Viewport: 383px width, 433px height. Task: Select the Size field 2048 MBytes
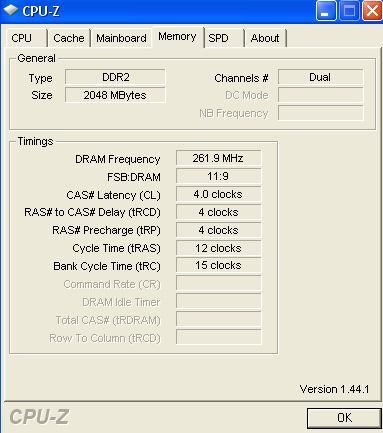pyautogui.click(x=115, y=95)
